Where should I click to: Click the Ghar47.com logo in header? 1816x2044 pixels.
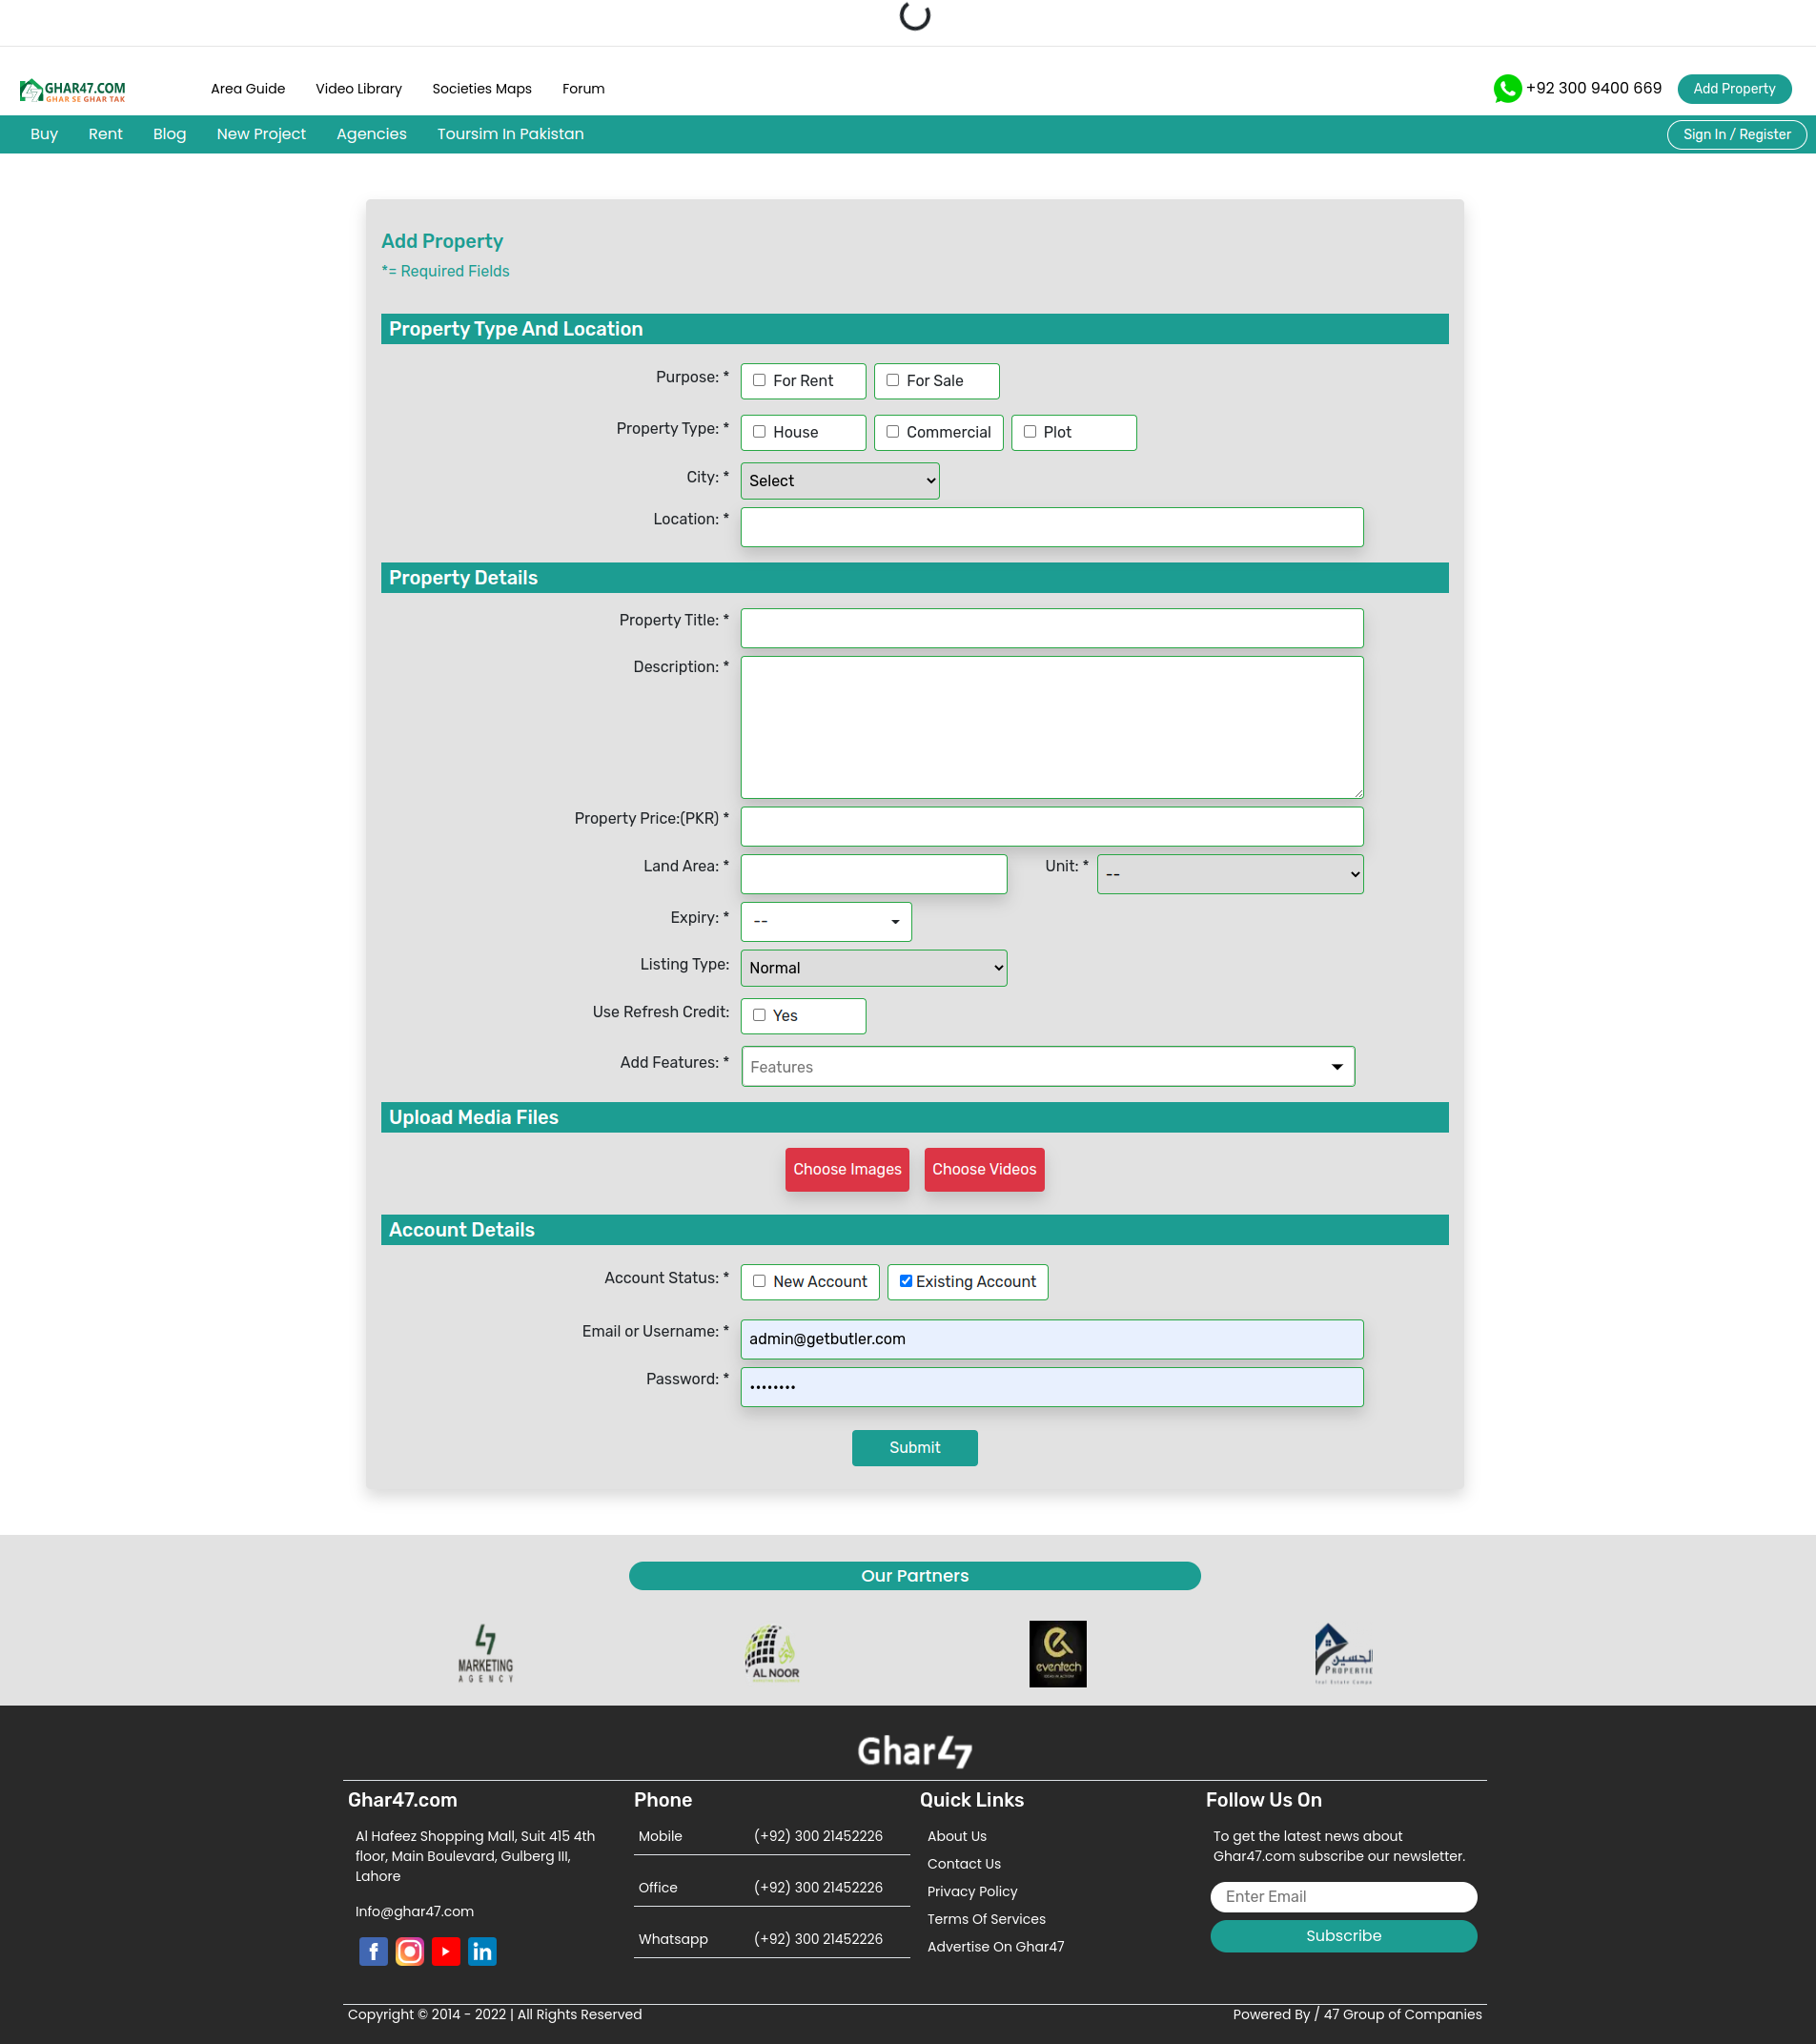73,90
